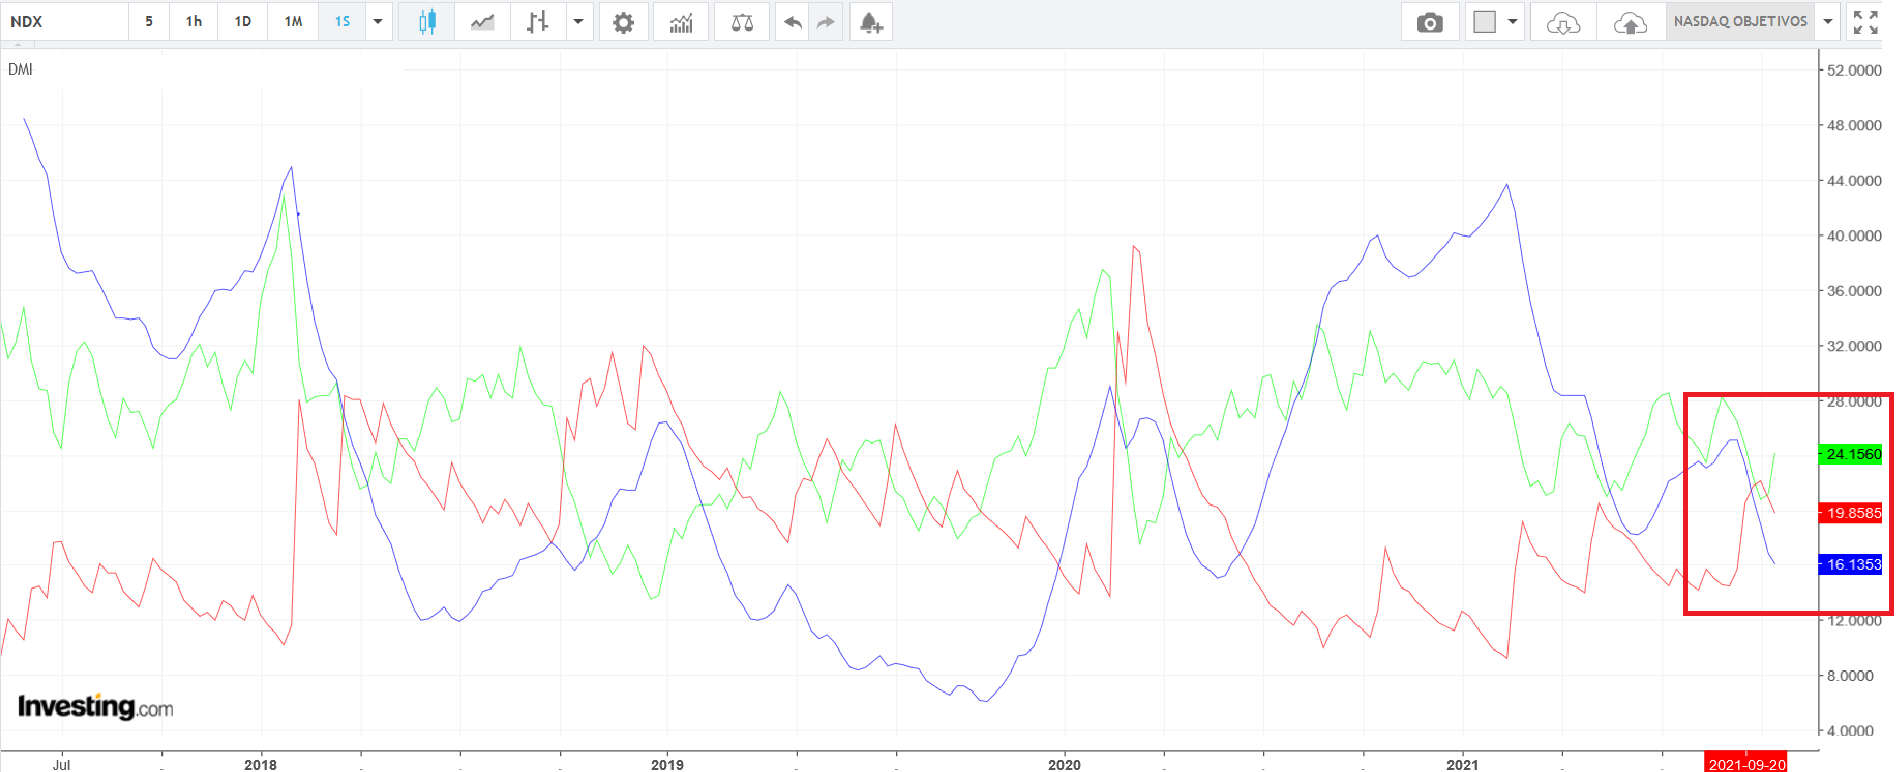Screen dimensions: 1897x772
Task: Select the bar (OHLC) chart style
Action: [x=538, y=22]
